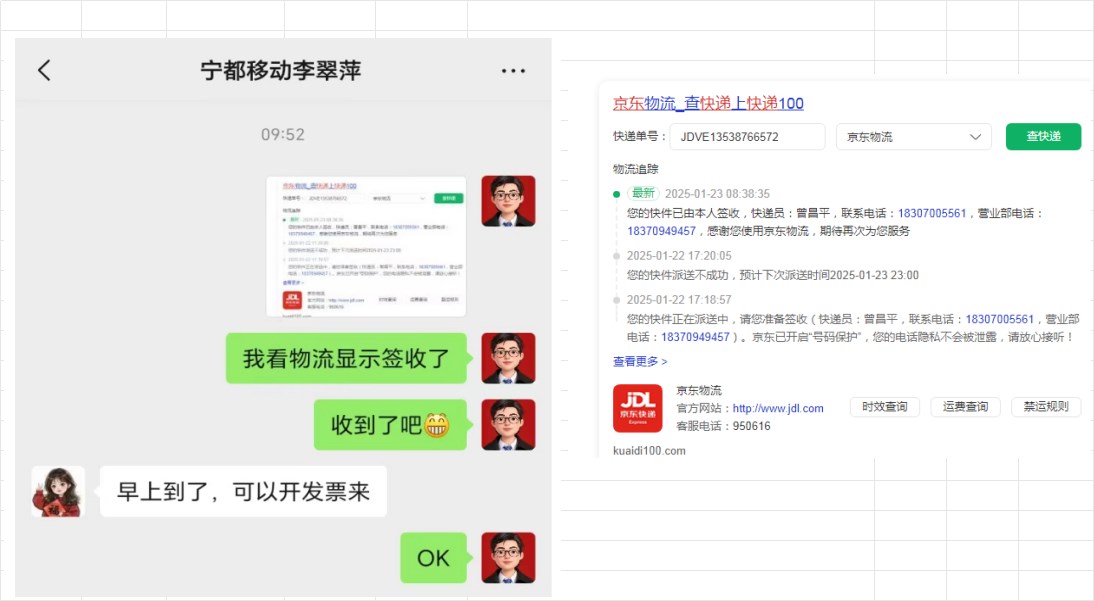Click the kuaidi100.com source text
Viewport: 1094px width, 601px height.
pos(649,451)
